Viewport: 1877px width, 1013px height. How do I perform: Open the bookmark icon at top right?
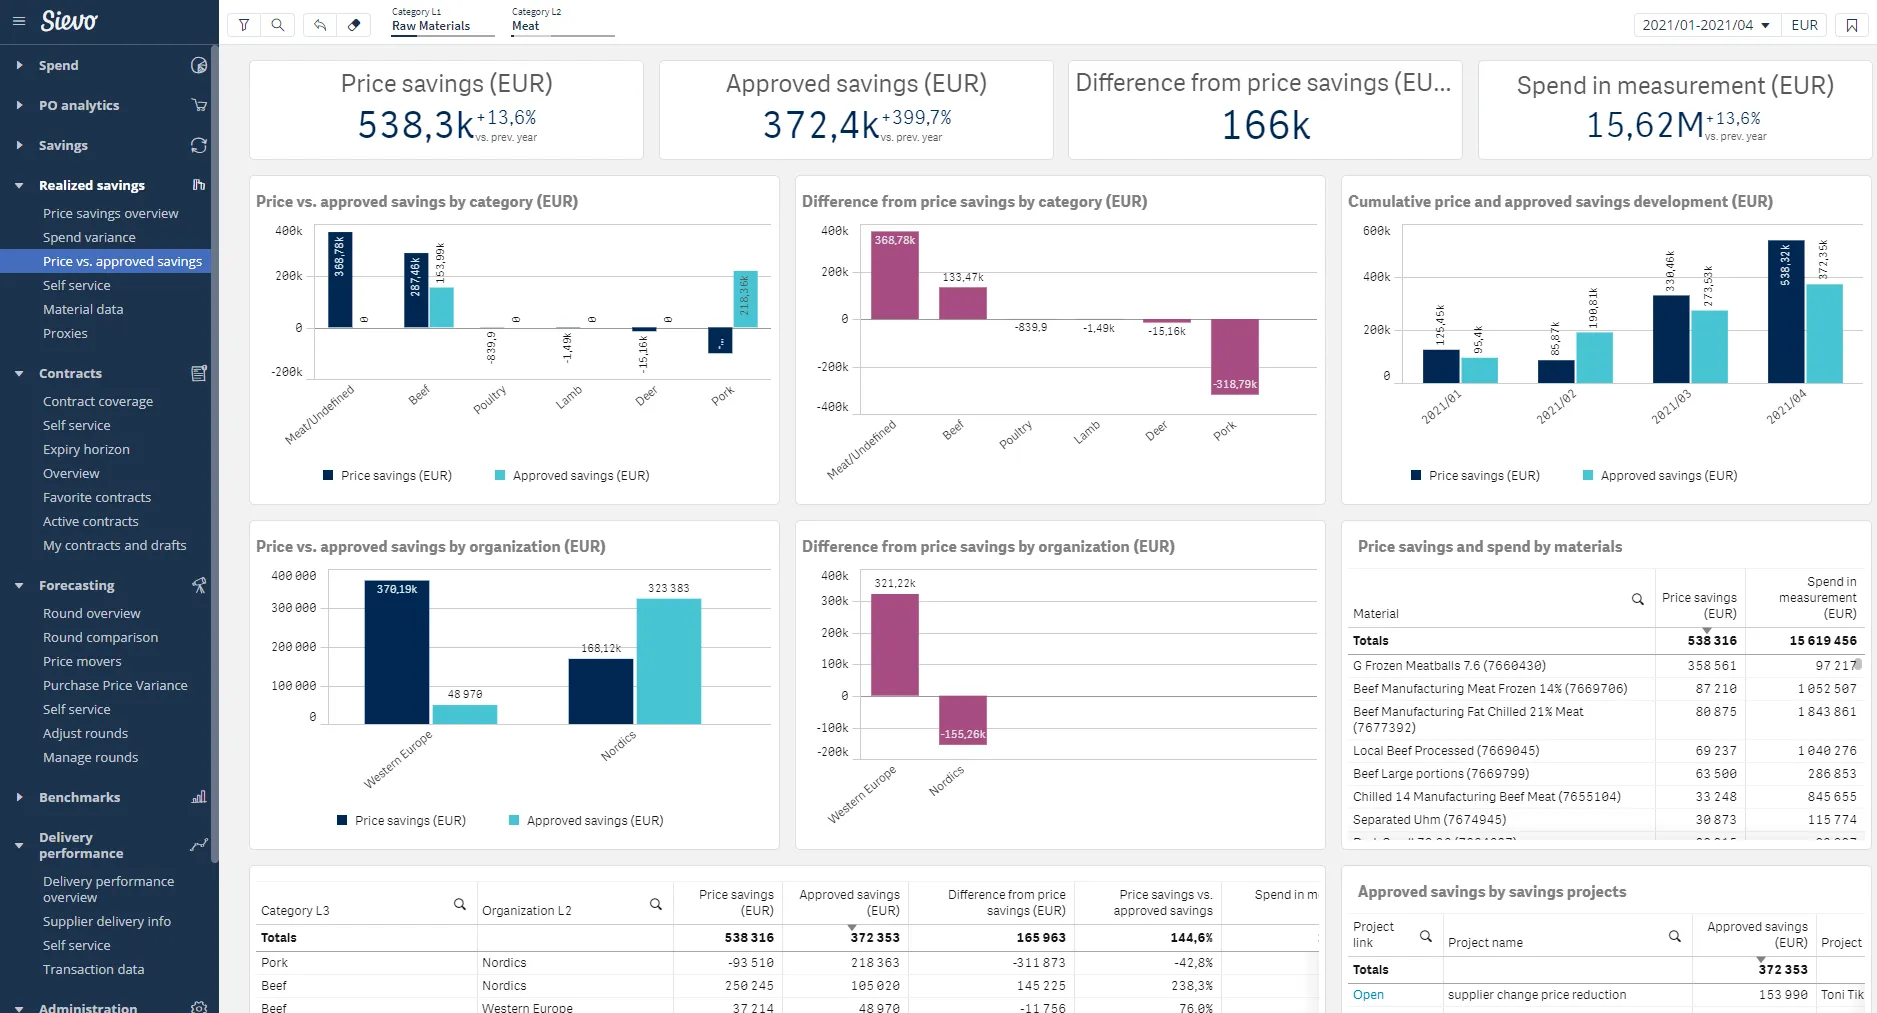pos(1852,25)
